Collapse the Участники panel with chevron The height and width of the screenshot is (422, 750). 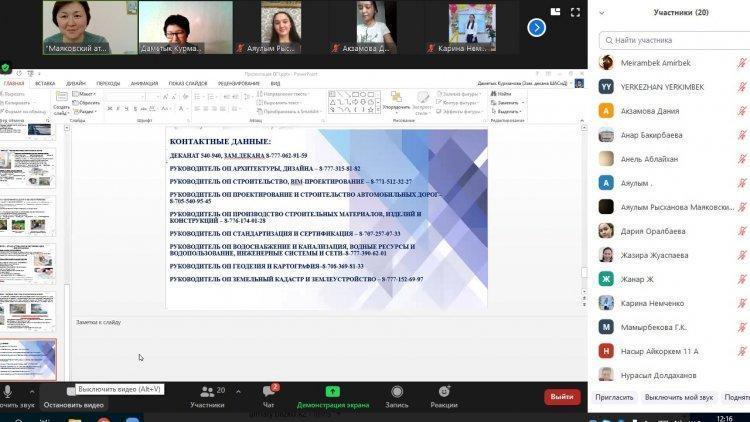tap(601, 13)
